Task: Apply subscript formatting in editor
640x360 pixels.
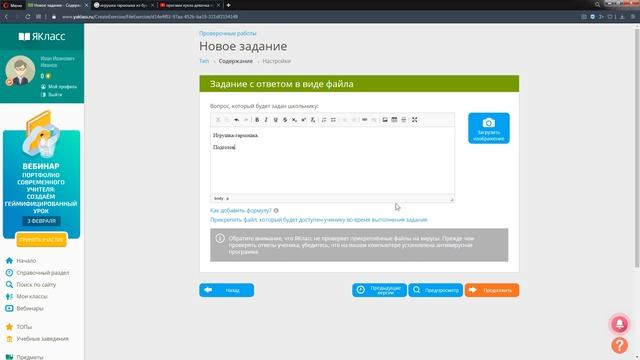Action: (294, 120)
